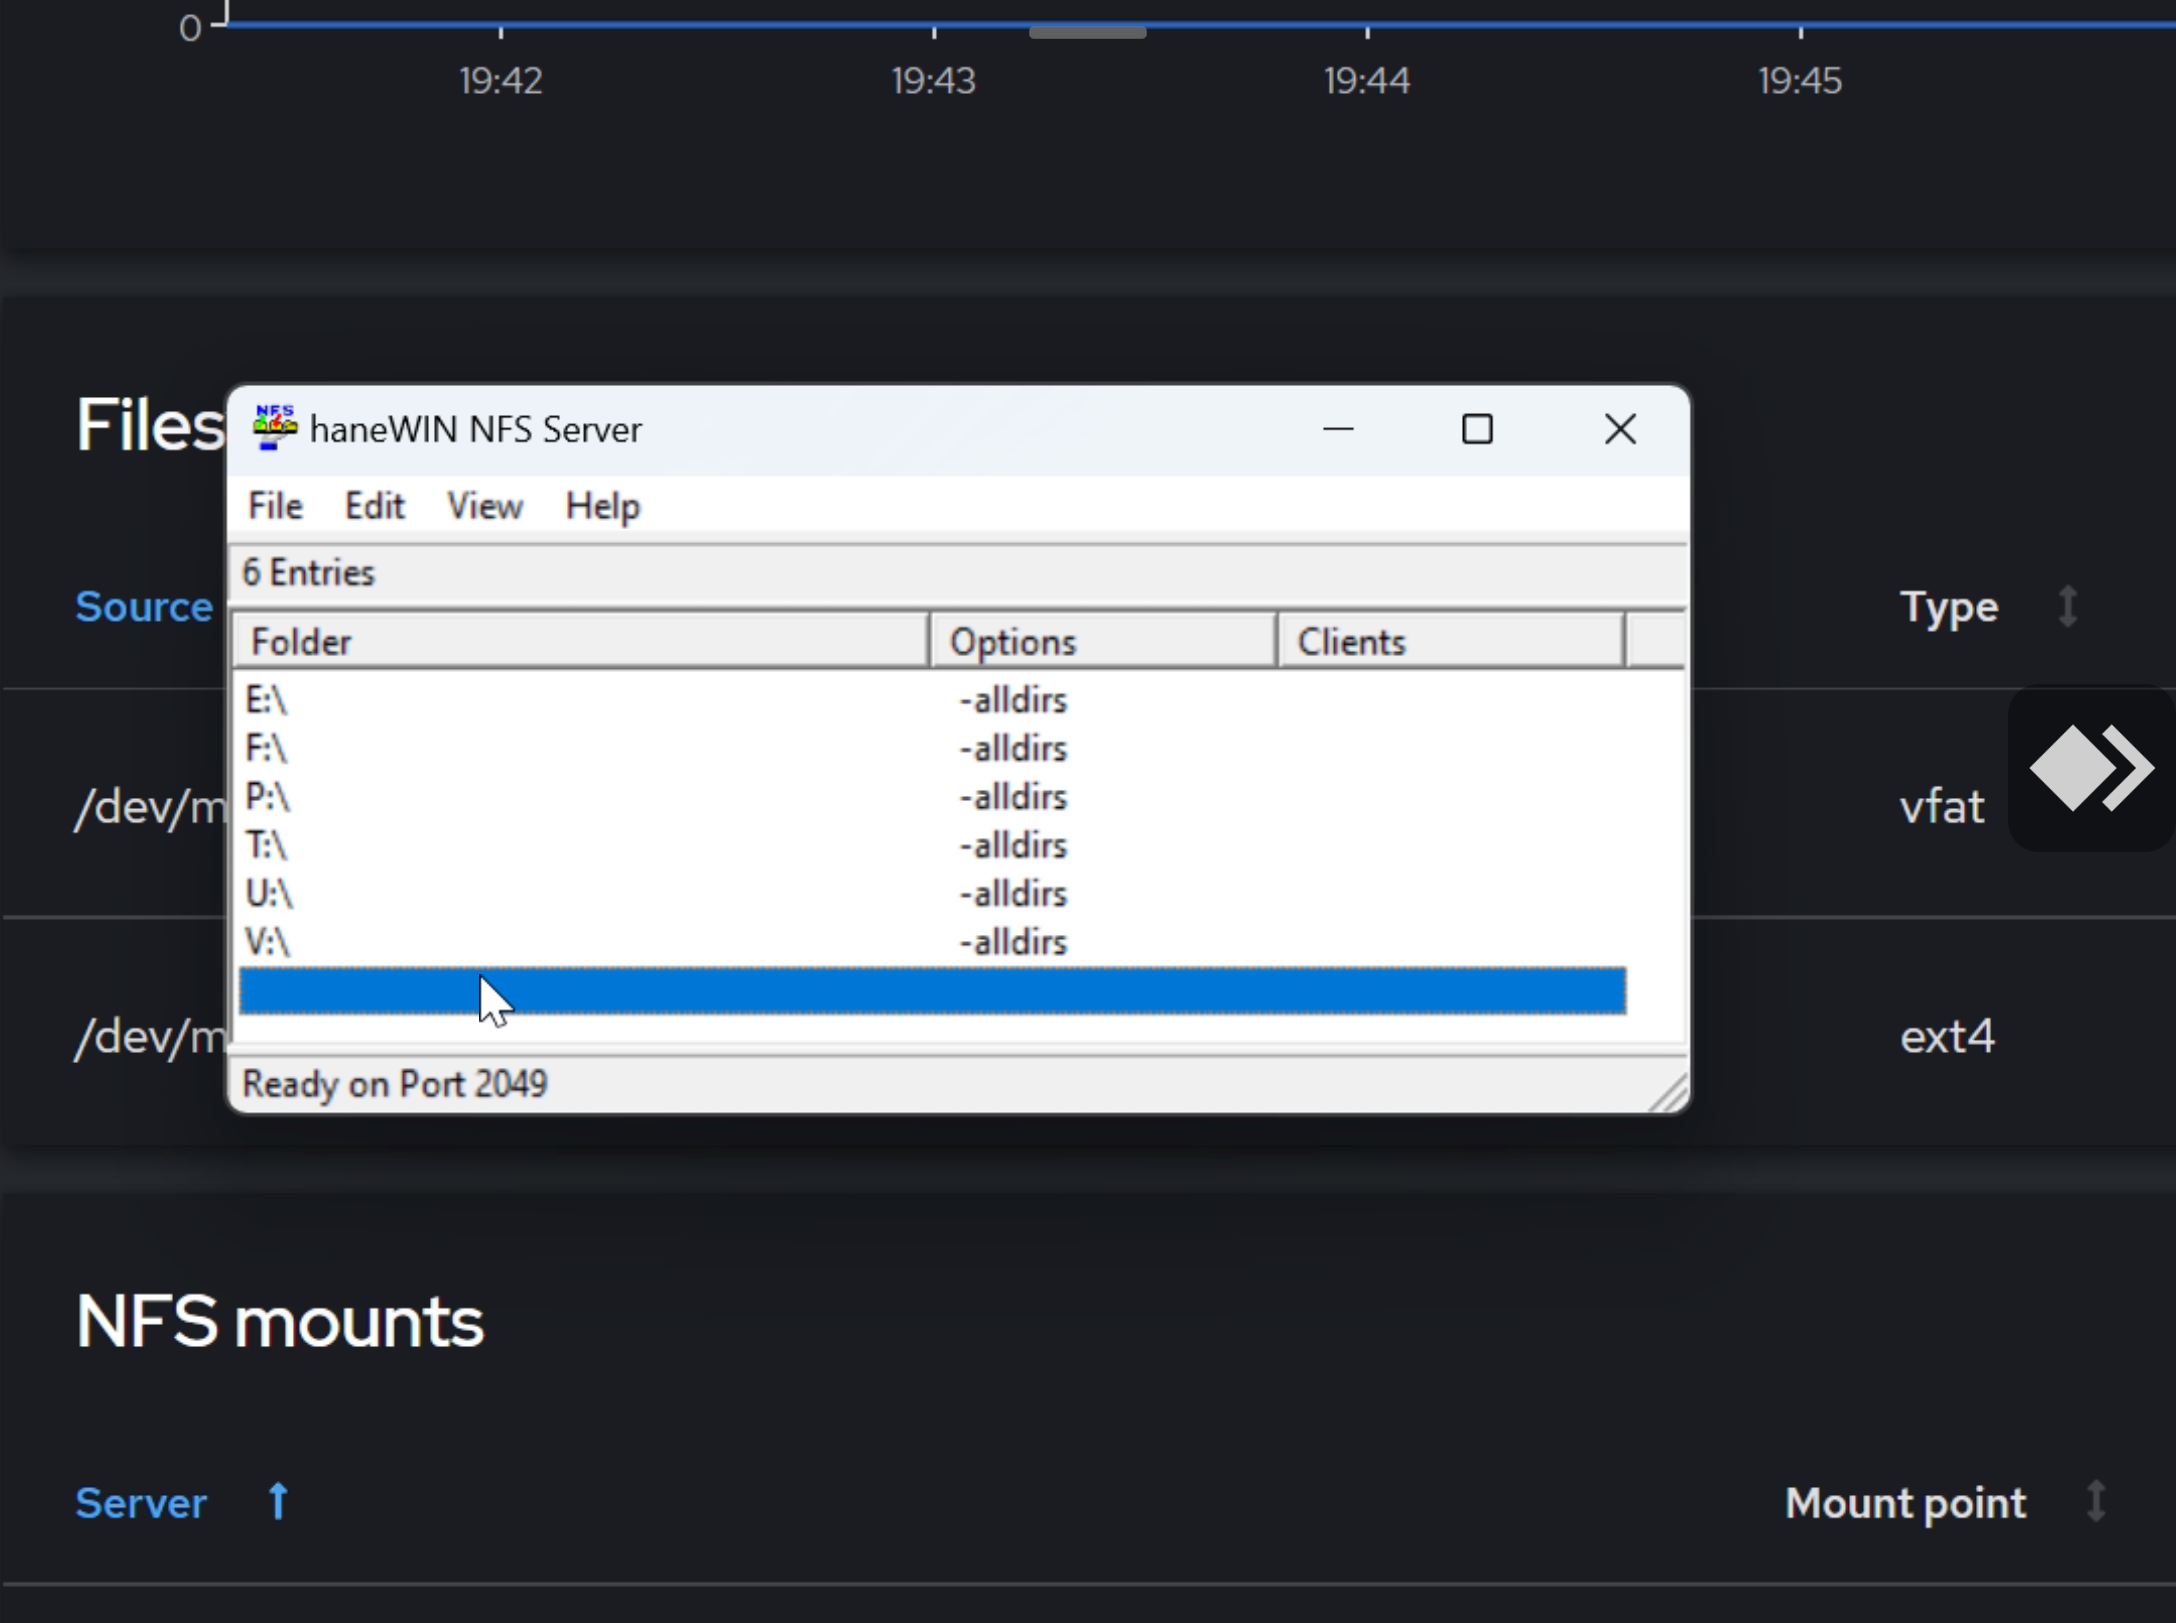Open the View menu
2176x1623 pixels.
(x=484, y=506)
